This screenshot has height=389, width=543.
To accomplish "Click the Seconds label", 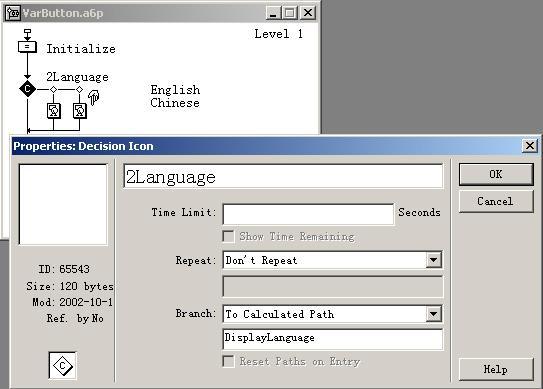I will [x=419, y=212].
